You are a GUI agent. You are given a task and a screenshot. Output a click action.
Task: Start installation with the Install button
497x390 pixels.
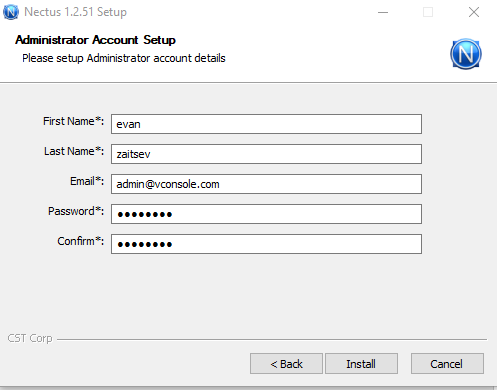(361, 364)
